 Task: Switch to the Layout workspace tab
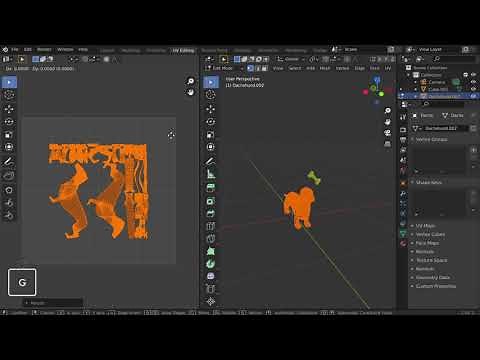click(107, 50)
